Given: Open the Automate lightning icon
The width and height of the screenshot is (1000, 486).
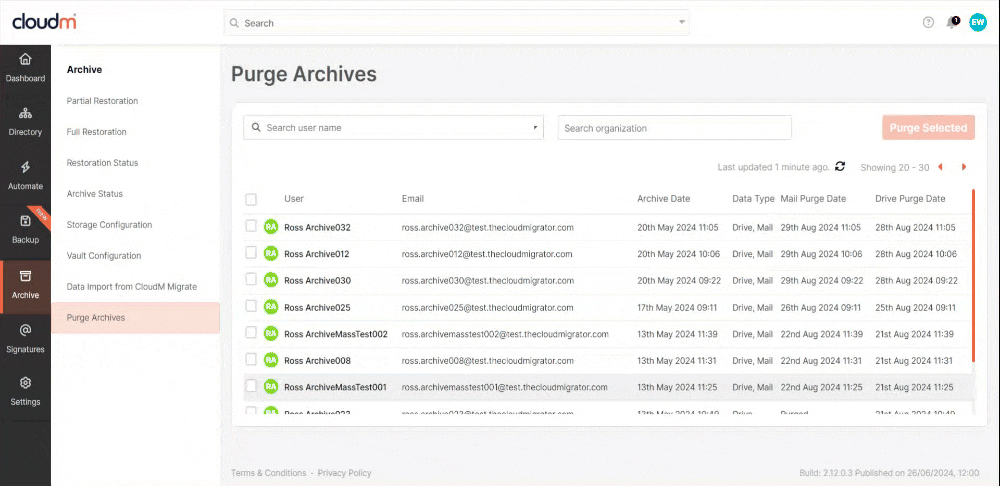Looking at the screenshot, I should [x=25, y=167].
